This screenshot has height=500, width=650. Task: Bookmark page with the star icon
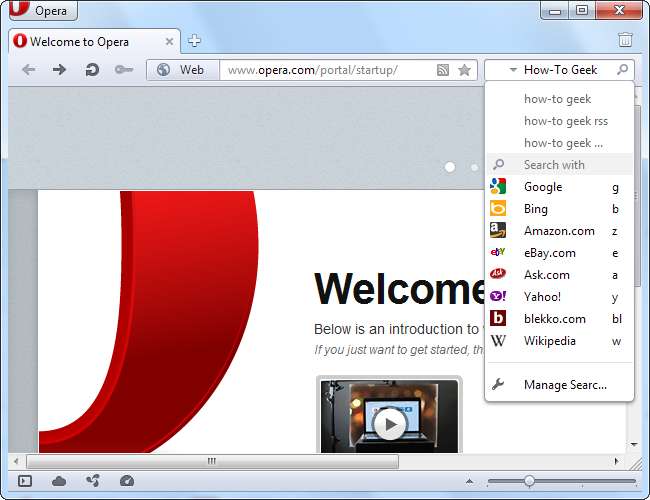(464, 70)
